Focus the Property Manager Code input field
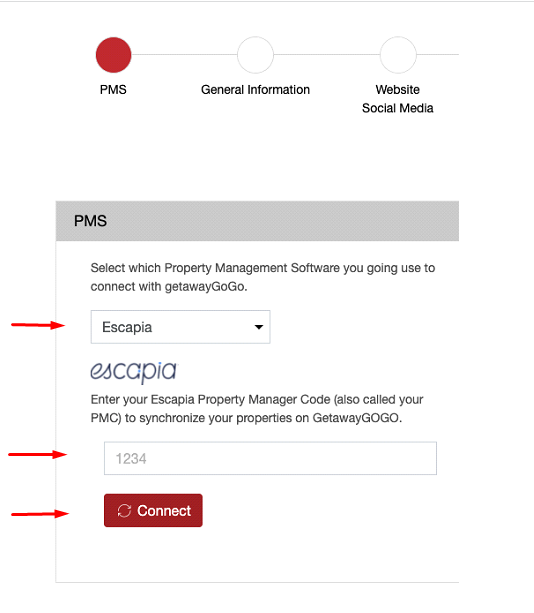Image resolution: width=534 pixels, height=613 pixels. click(271, 458)
